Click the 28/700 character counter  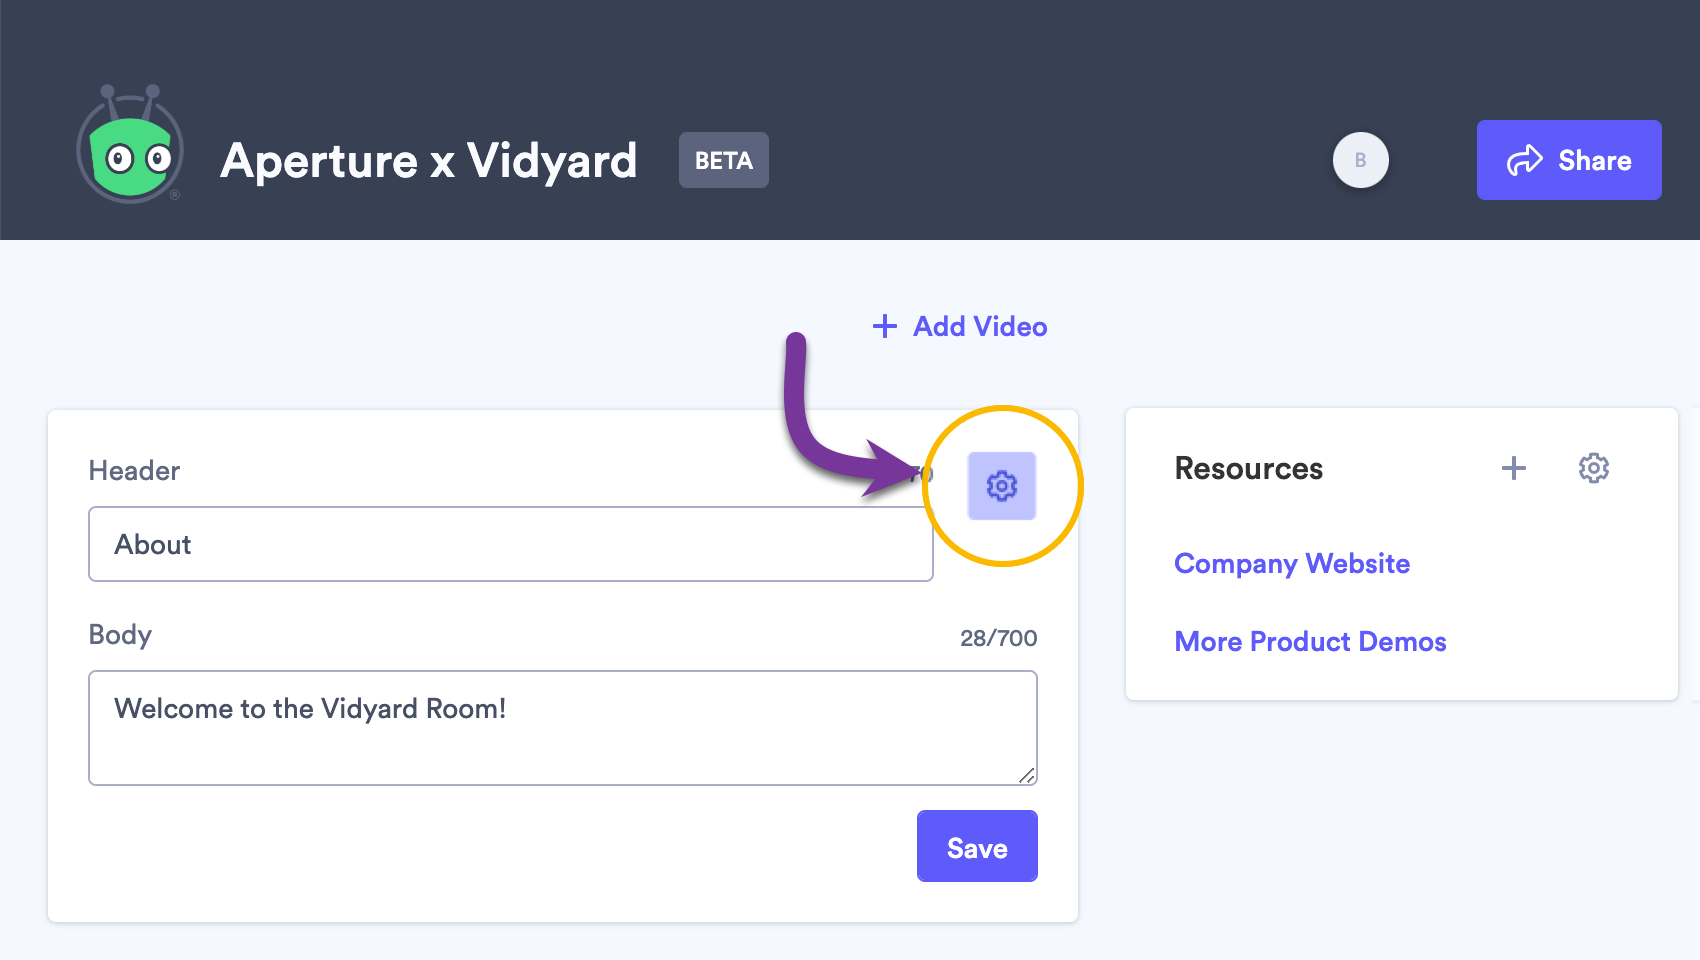998,638
